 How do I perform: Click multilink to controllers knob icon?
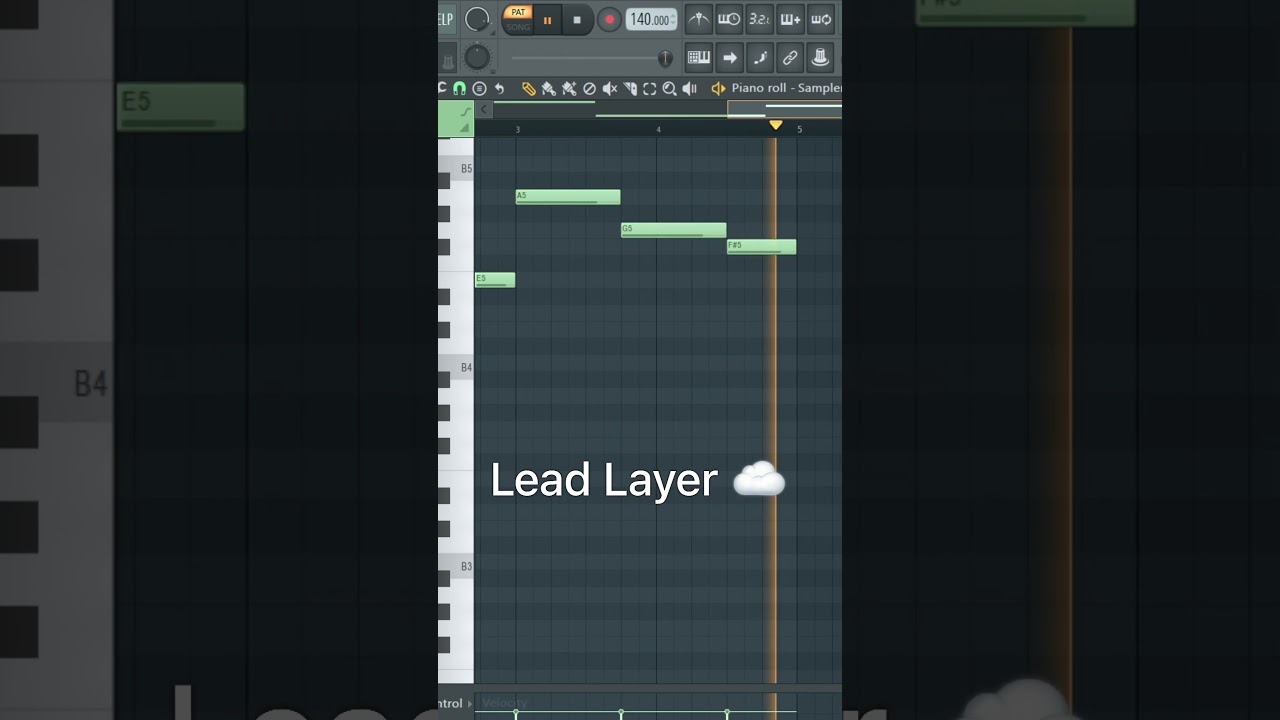[x=821, y=58]
